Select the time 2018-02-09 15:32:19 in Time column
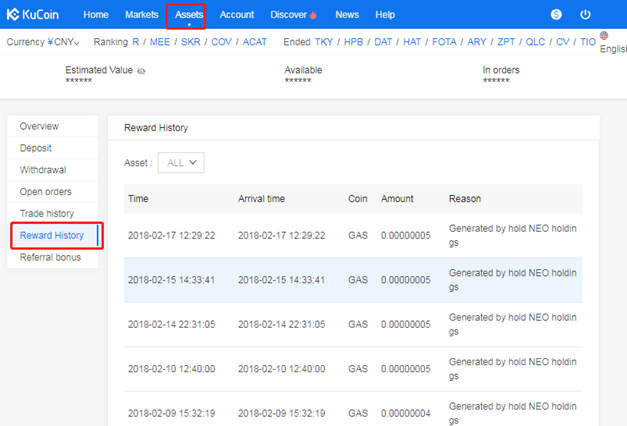 coord(172,413)
